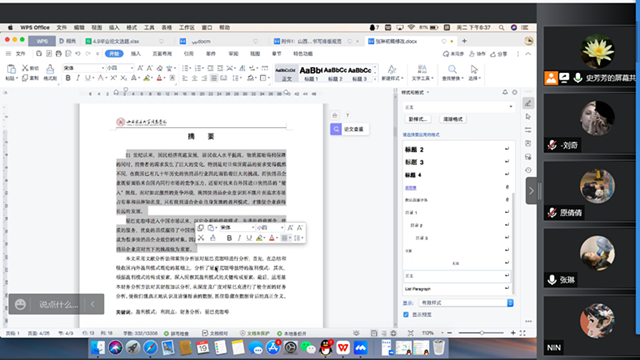
Task: Click the highlight color swatch in ribbon
Action: point(146,78)
